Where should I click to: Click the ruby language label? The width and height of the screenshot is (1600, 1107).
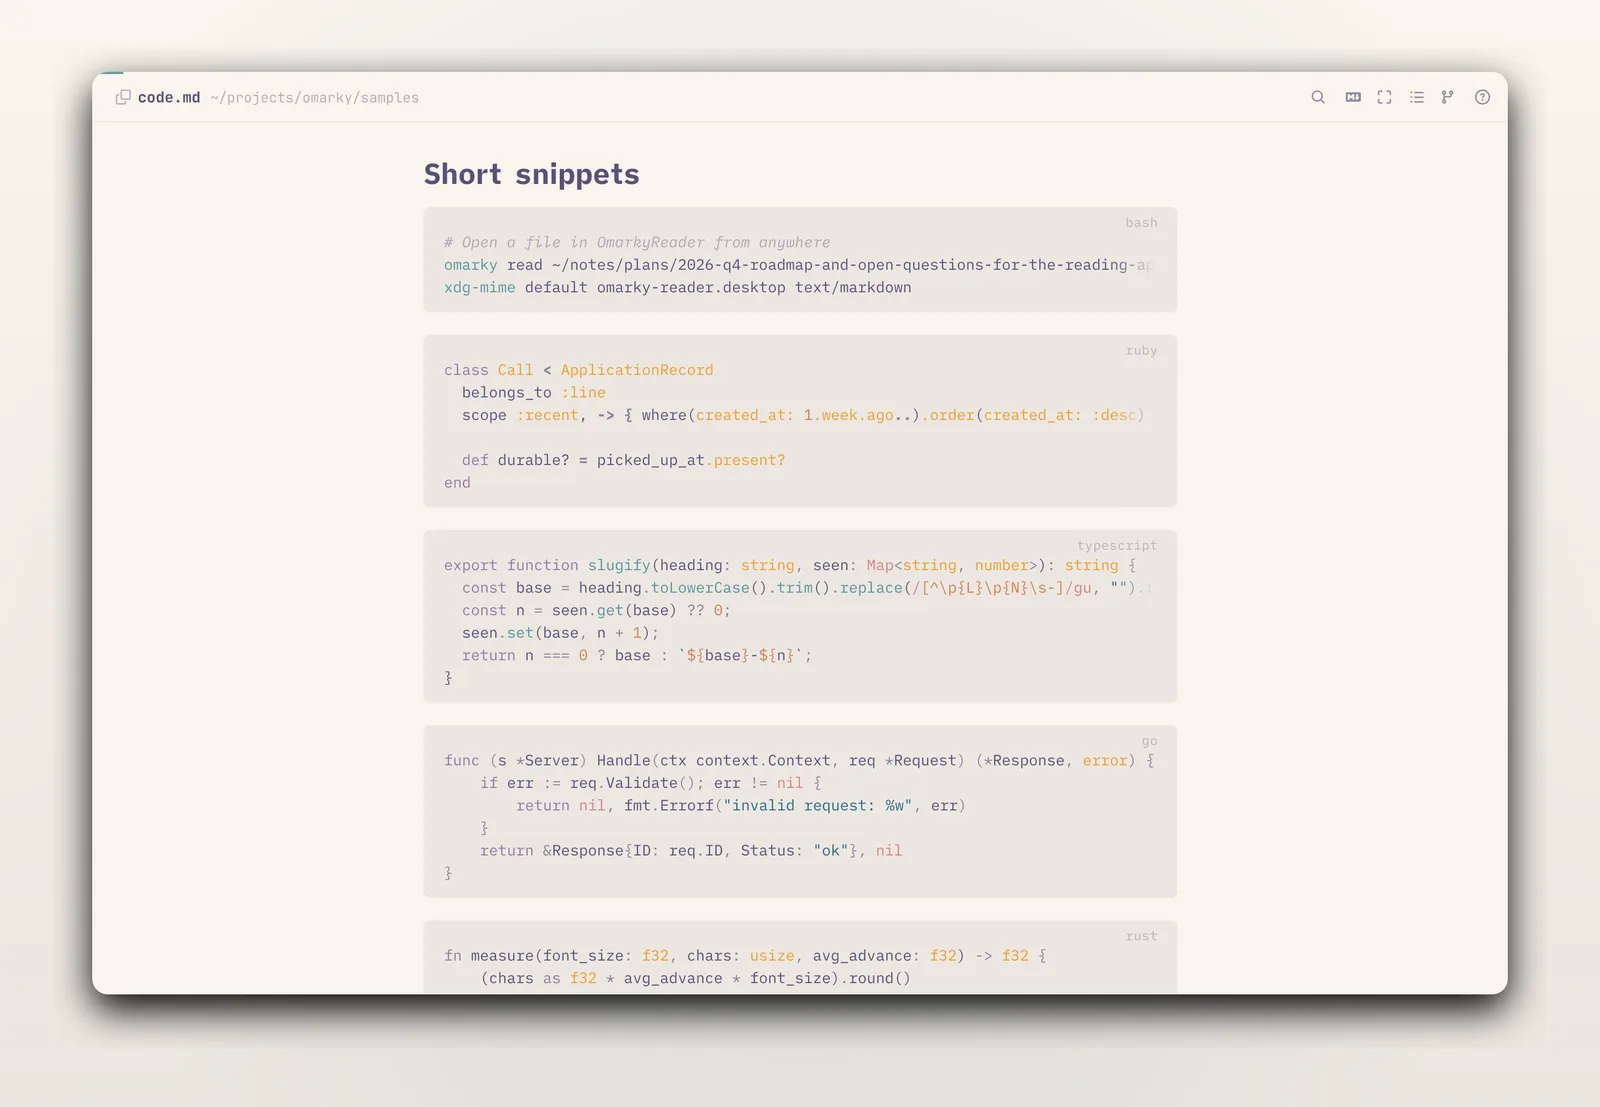[1141, 351]
